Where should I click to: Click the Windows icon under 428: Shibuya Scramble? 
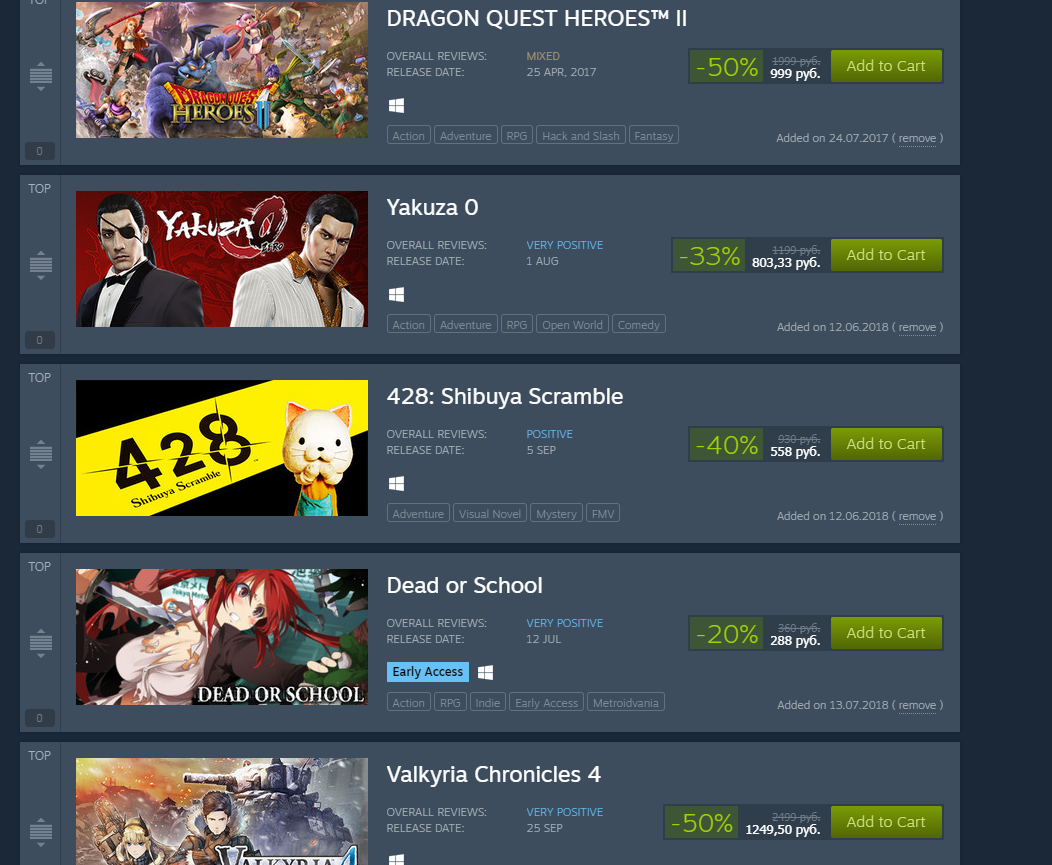click(397, 483)
